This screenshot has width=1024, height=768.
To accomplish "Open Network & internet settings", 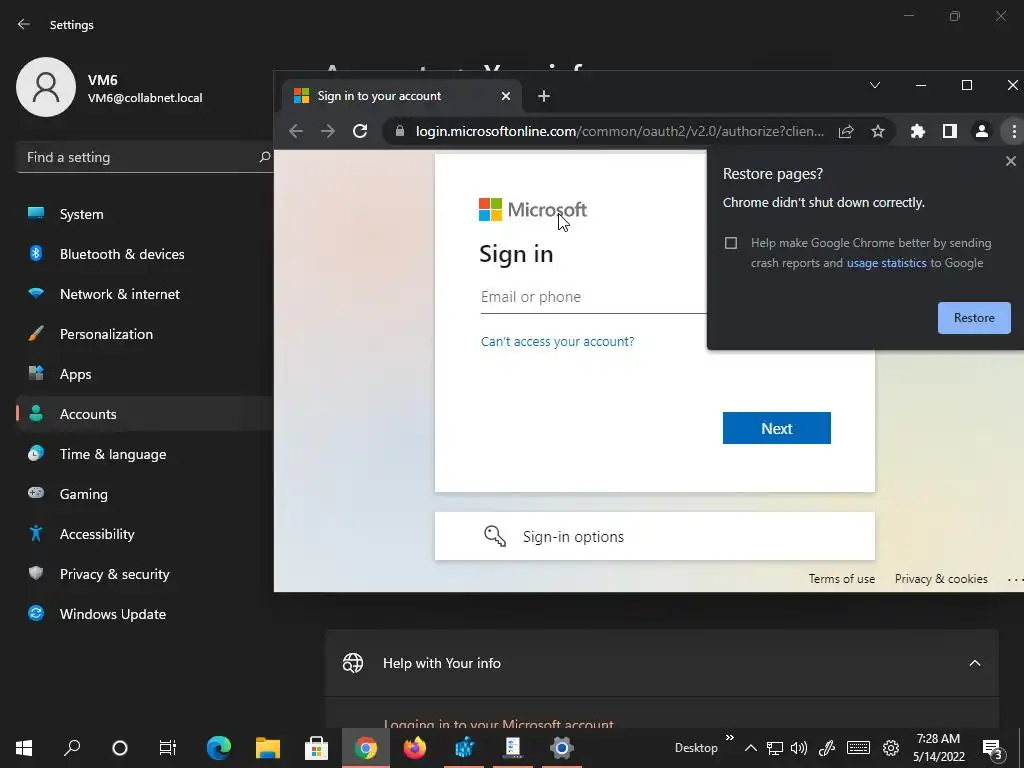I will pos(144,294).
